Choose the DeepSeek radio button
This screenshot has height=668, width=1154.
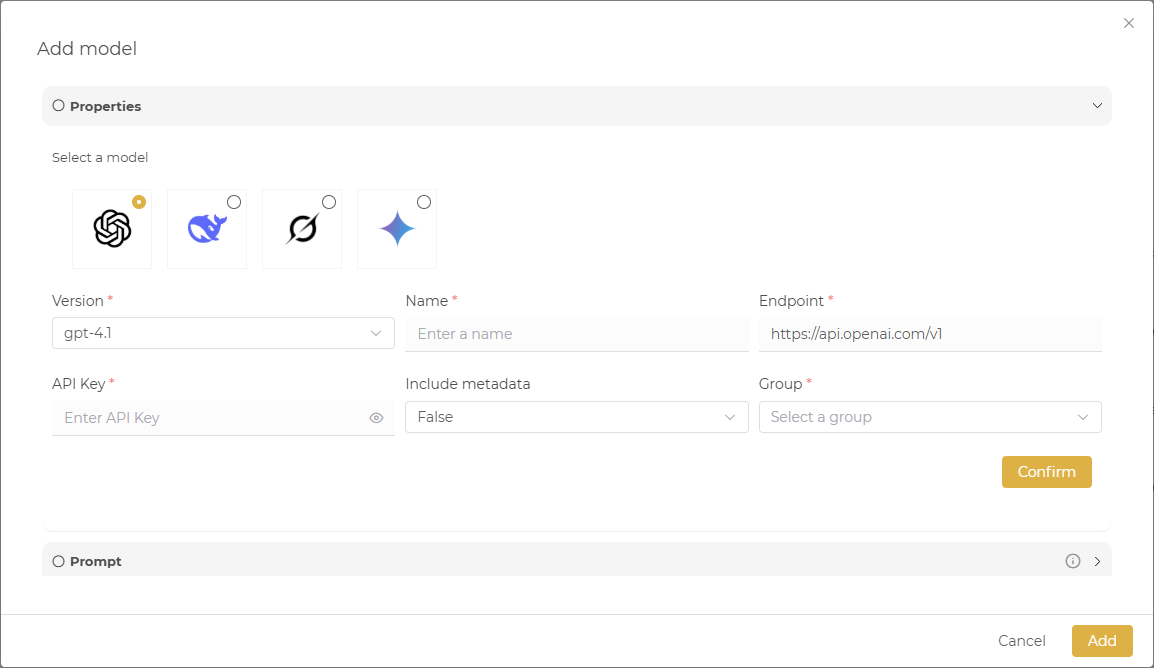234,202
